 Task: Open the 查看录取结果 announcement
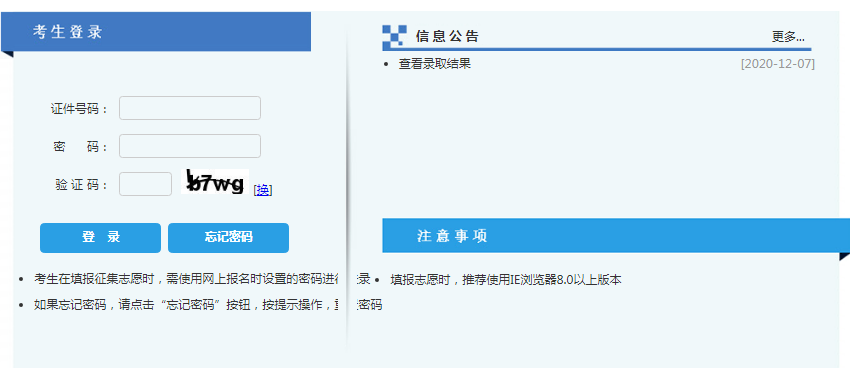click(435, 64)
